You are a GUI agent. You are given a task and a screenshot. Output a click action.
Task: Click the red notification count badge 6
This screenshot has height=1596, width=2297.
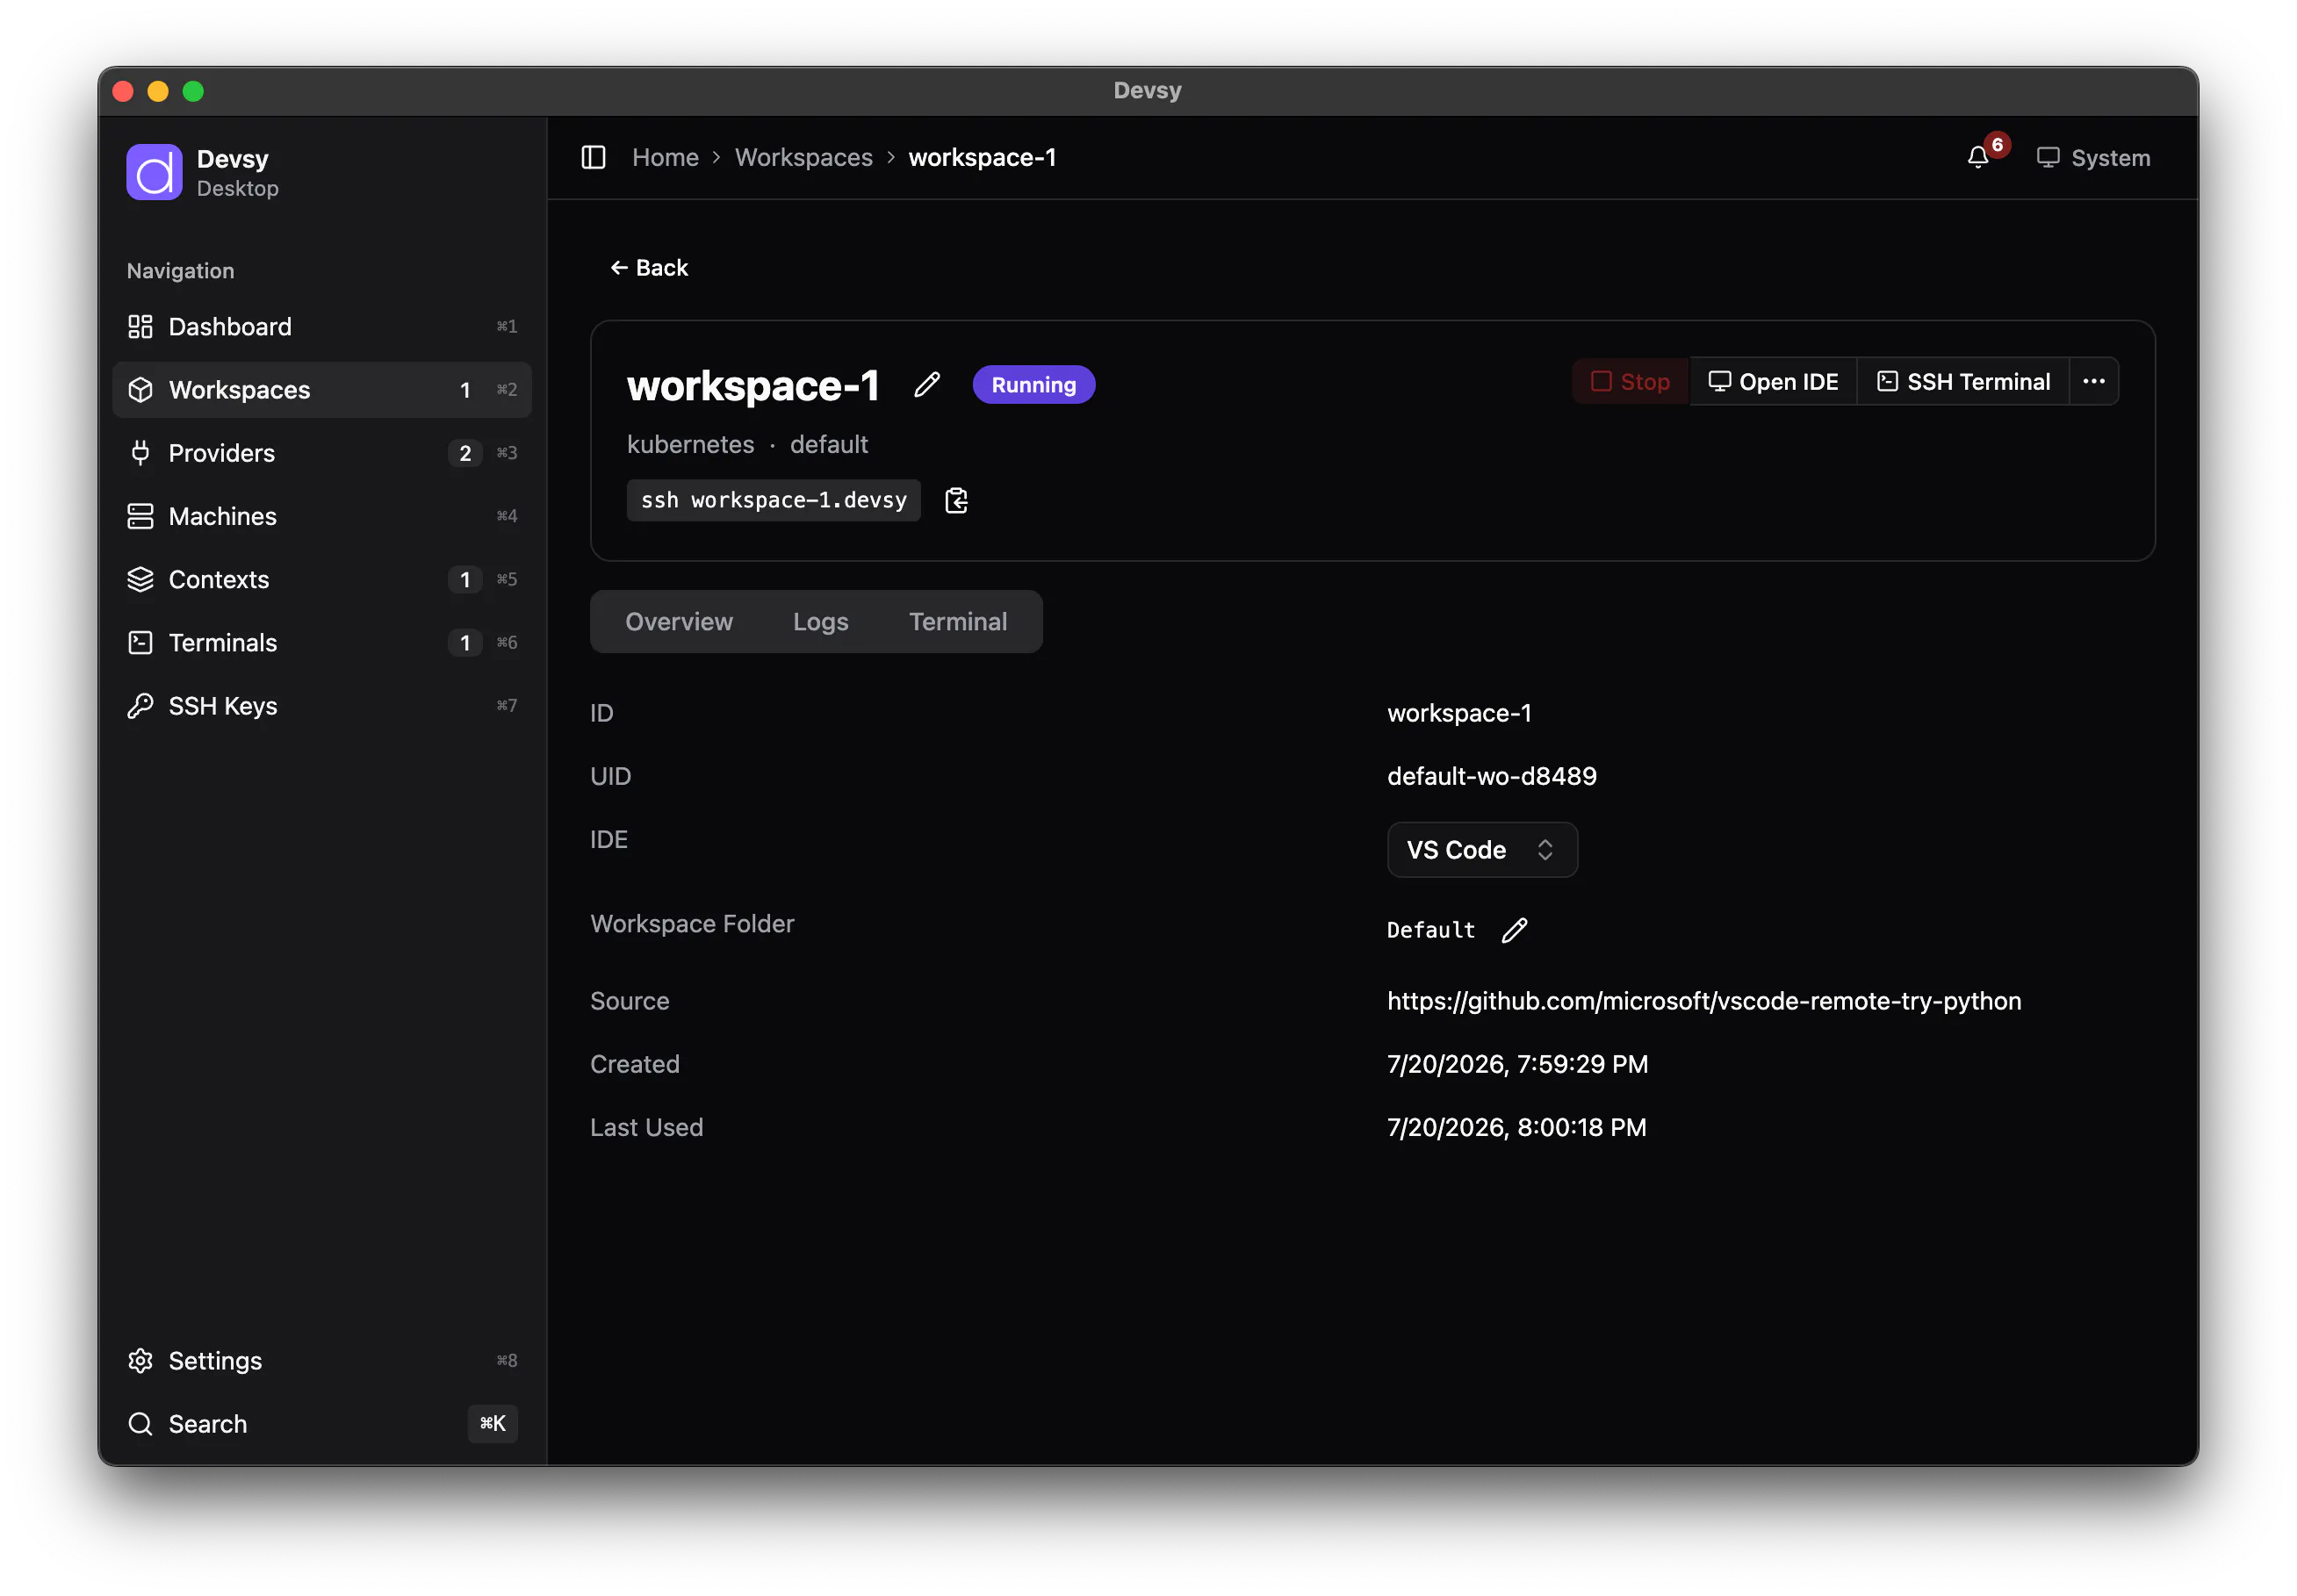pyautogui.click(x=1997, y=145)
